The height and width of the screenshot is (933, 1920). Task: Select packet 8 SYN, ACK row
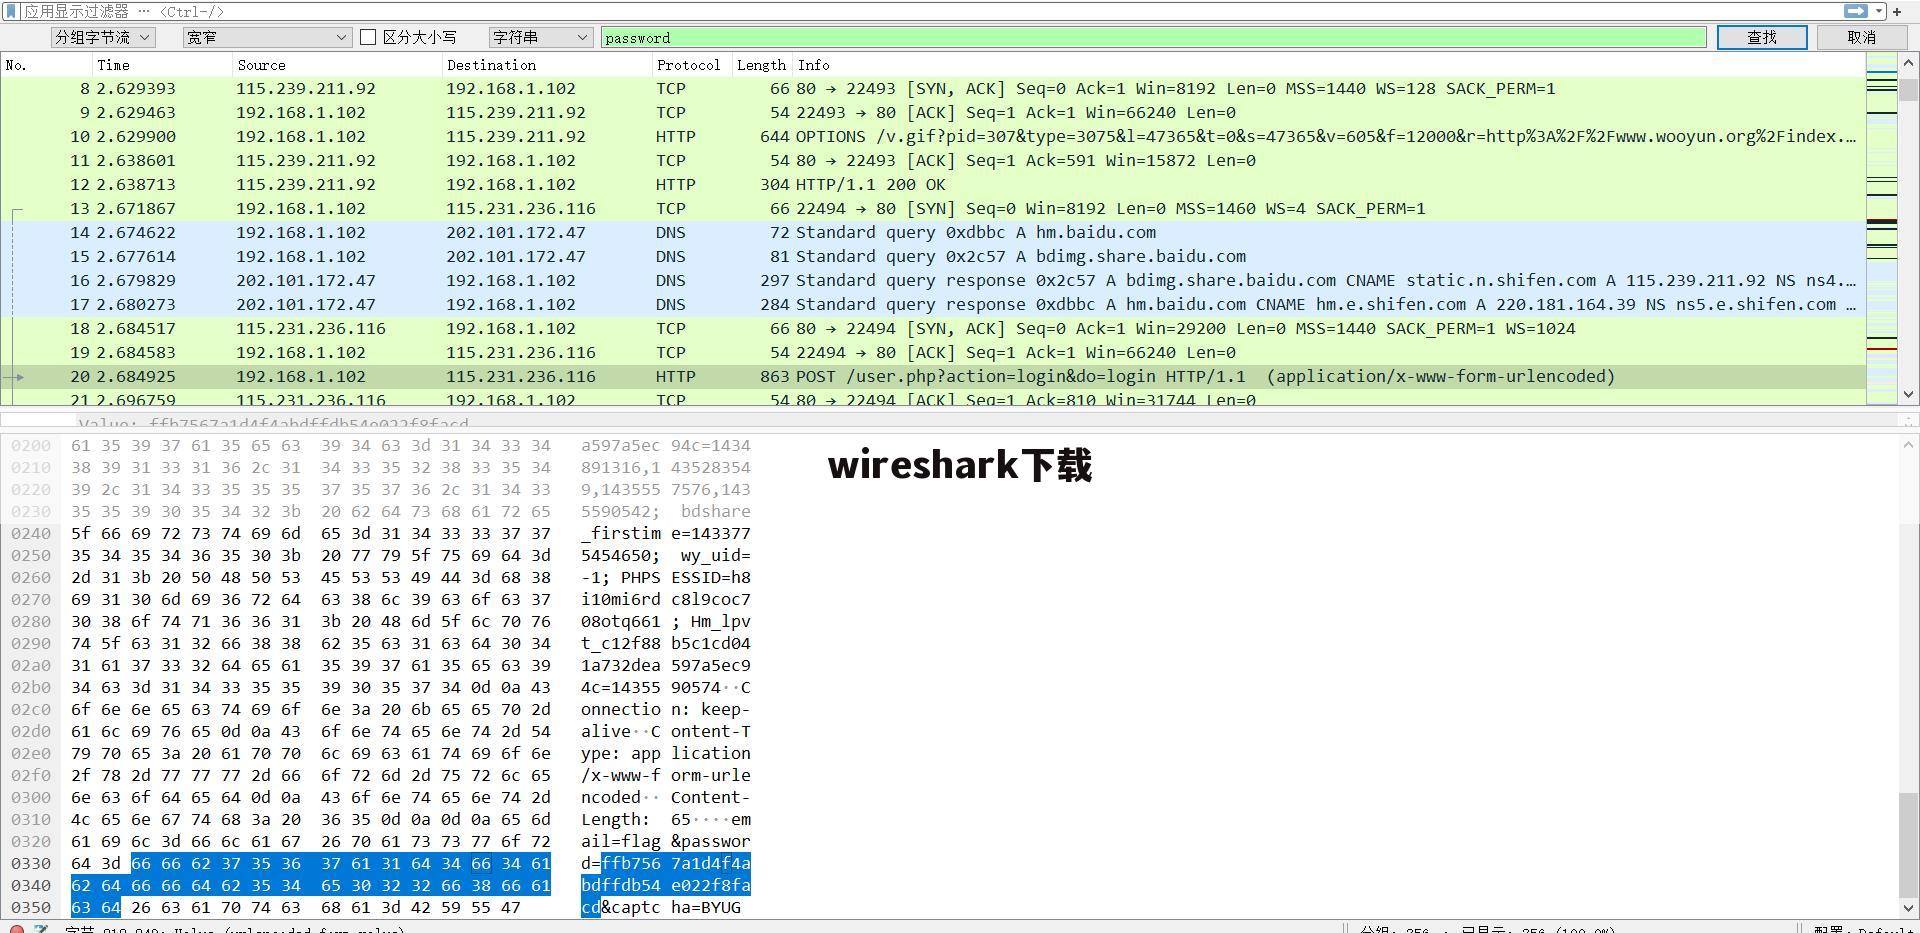point(933,88)
